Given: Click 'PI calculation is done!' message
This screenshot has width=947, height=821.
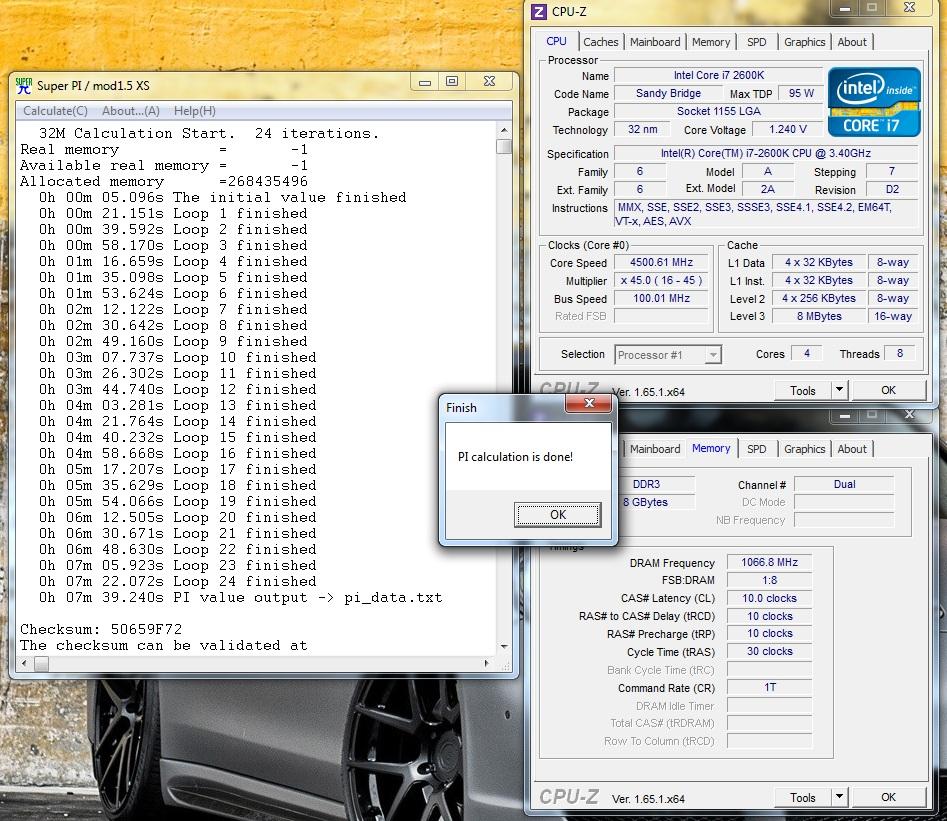Looking at the screenshot, I should 515,457.
